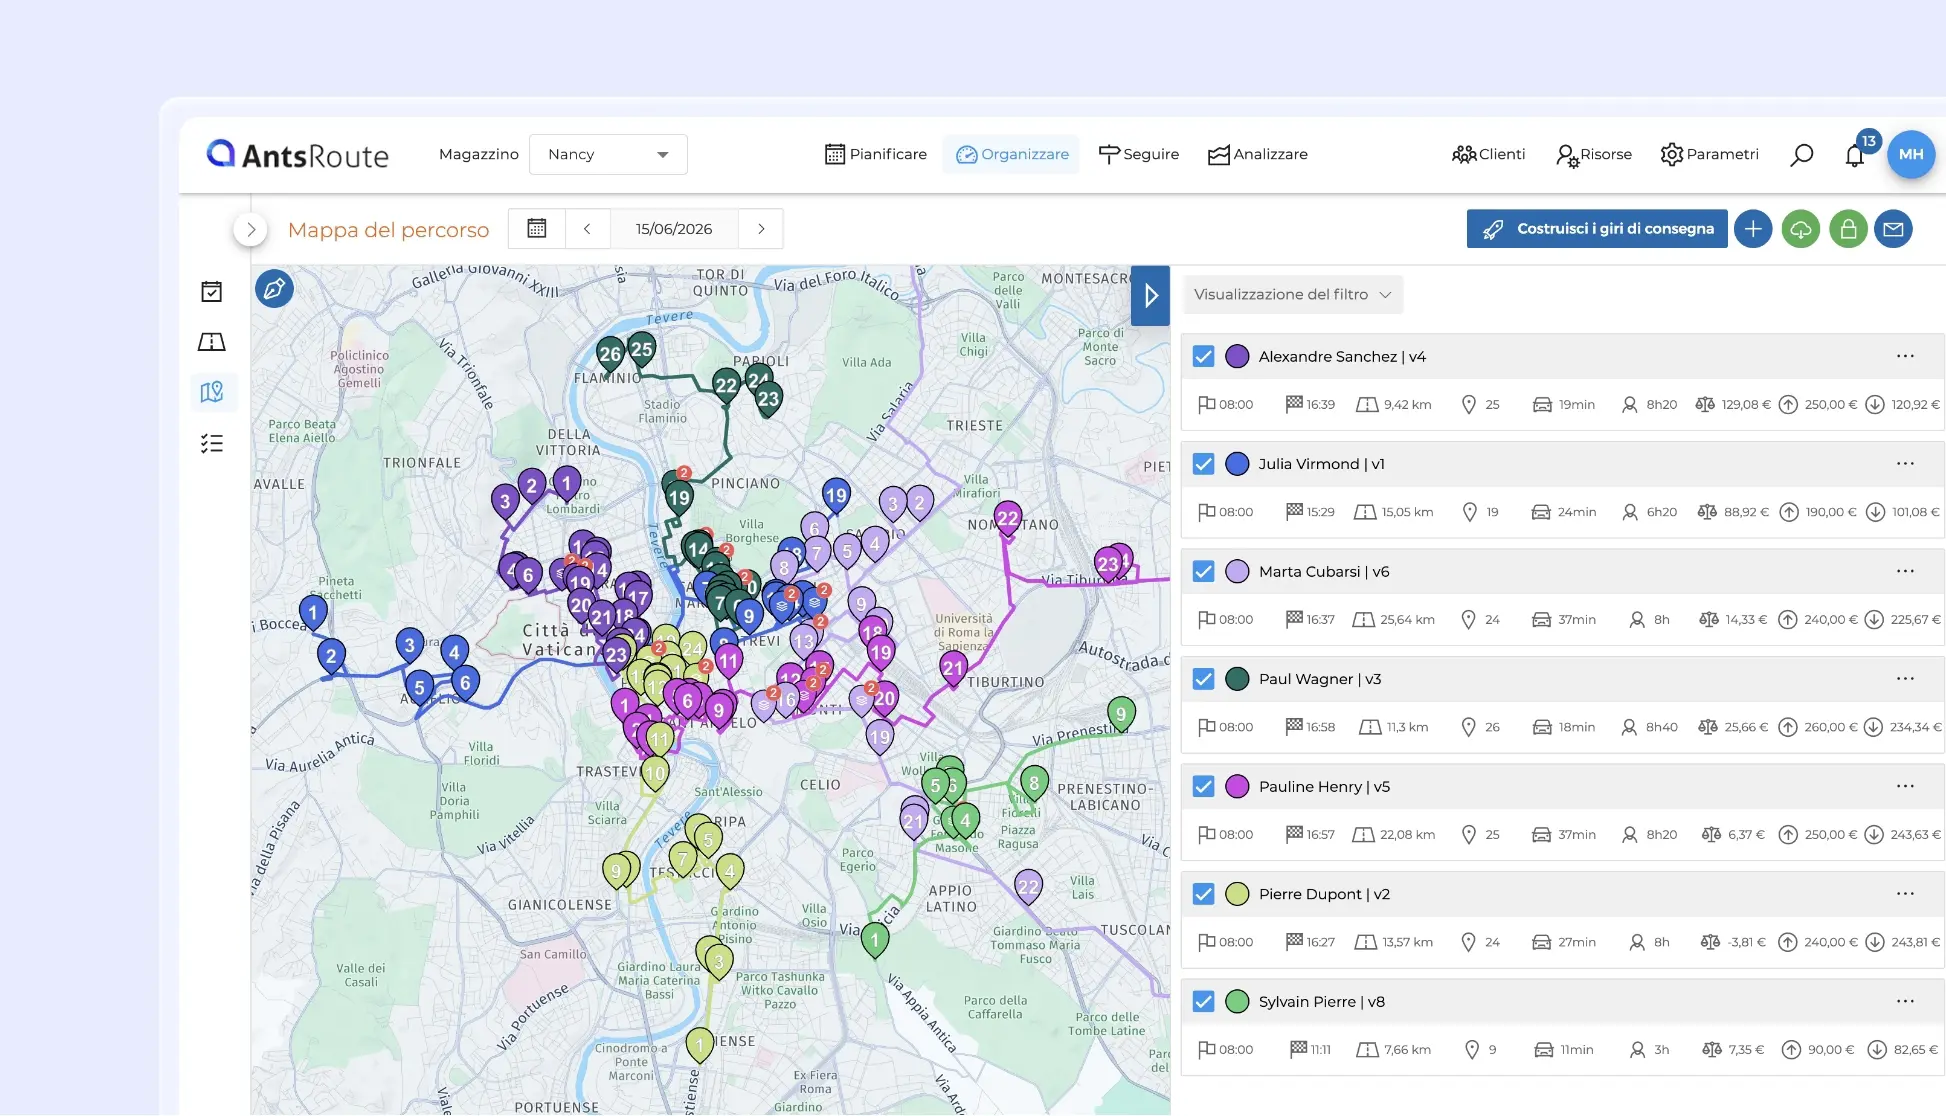The width and height of the screenshot is (1946, 1116).
Task: Open the Magazzino Nancy dropdown
Action: tap(608, 155)
